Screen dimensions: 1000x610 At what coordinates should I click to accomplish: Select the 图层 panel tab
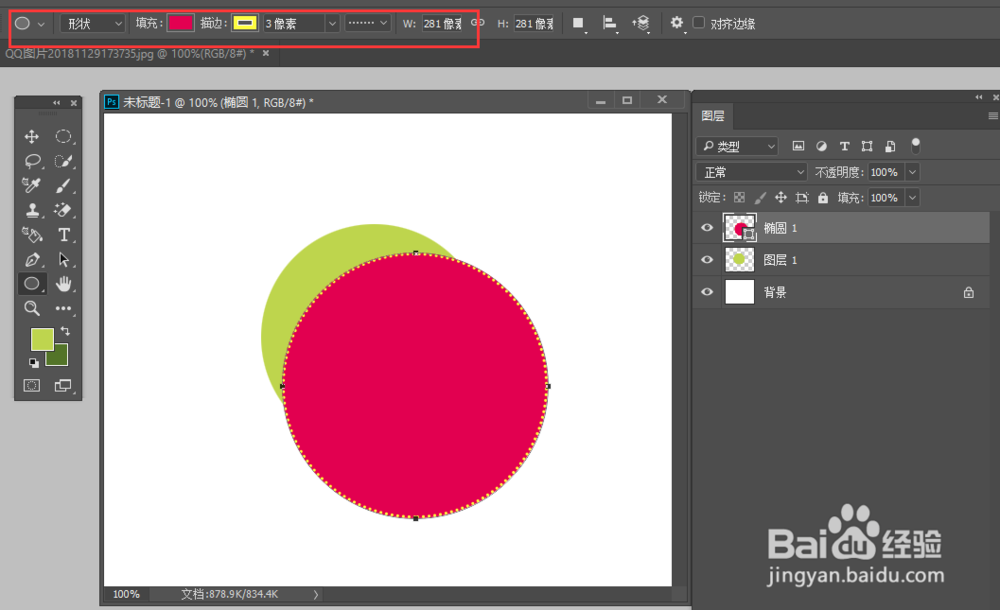pyautogui.click(x=712, y=115)
